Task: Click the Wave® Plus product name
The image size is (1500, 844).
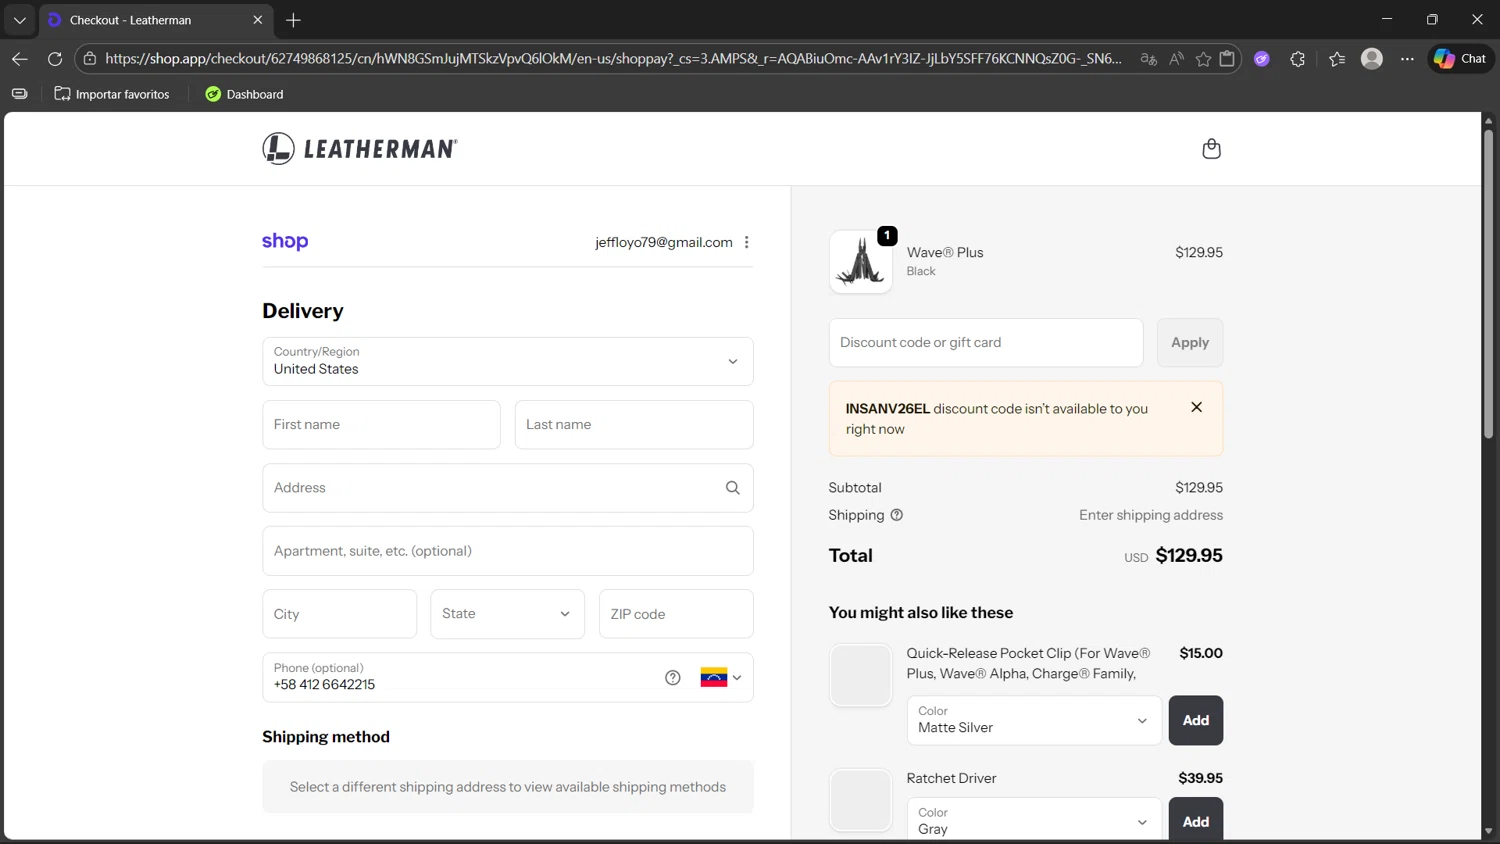Action: [x=945, y=252]
